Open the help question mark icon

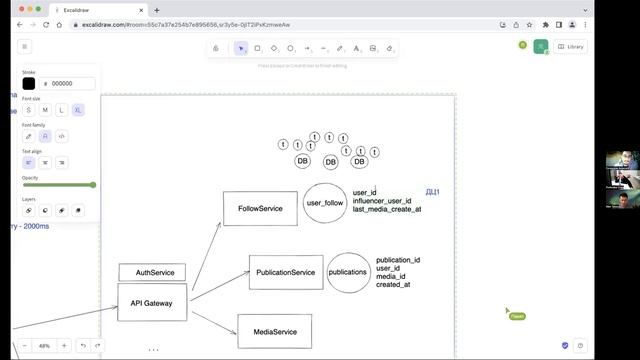580,346
